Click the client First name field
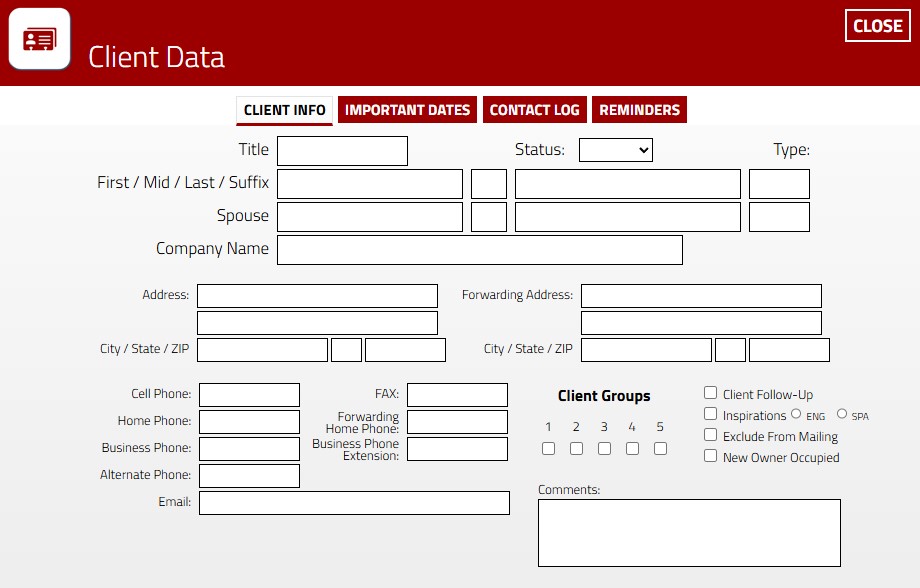 pos(370,184)
